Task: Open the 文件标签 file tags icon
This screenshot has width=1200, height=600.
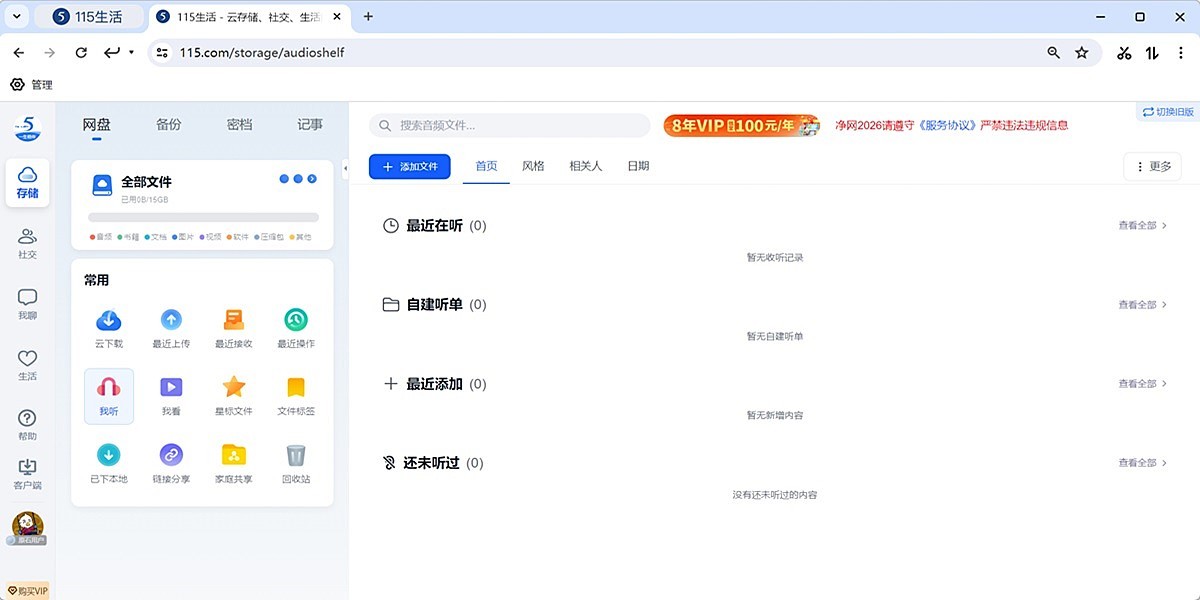Action: click(x=295, y=392)
